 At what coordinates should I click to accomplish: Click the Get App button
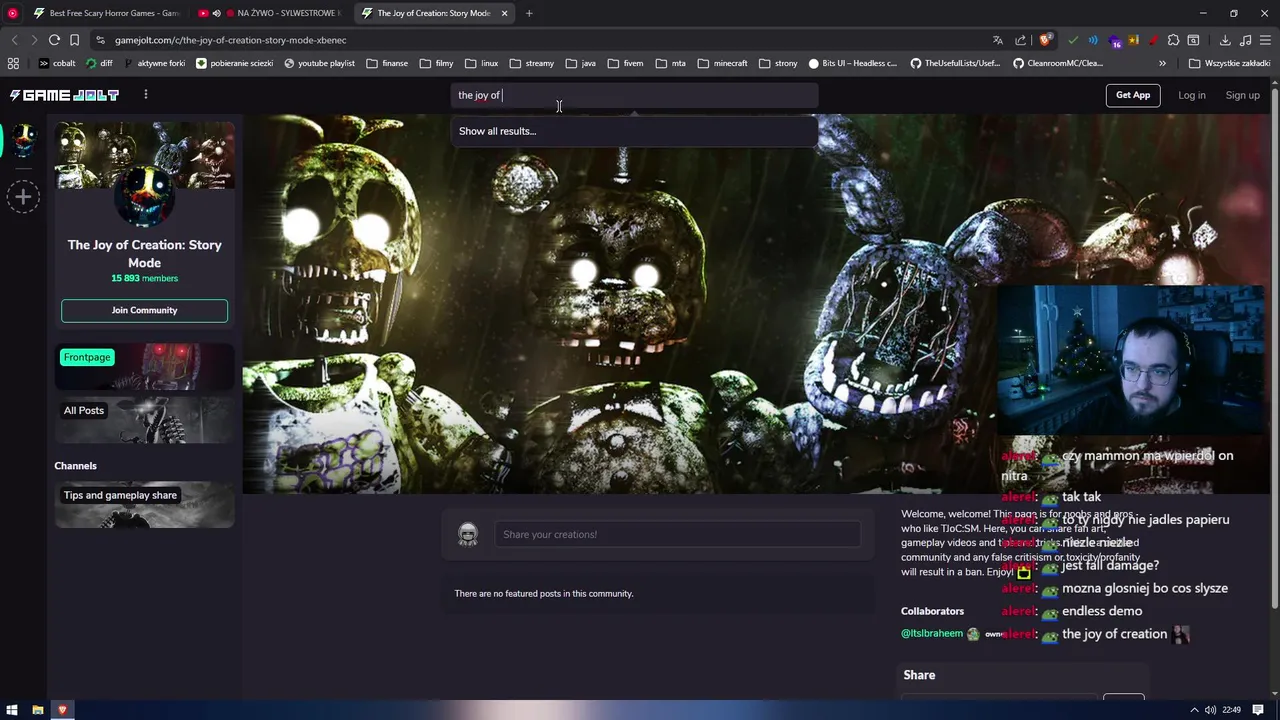(x=1133, y=95)
